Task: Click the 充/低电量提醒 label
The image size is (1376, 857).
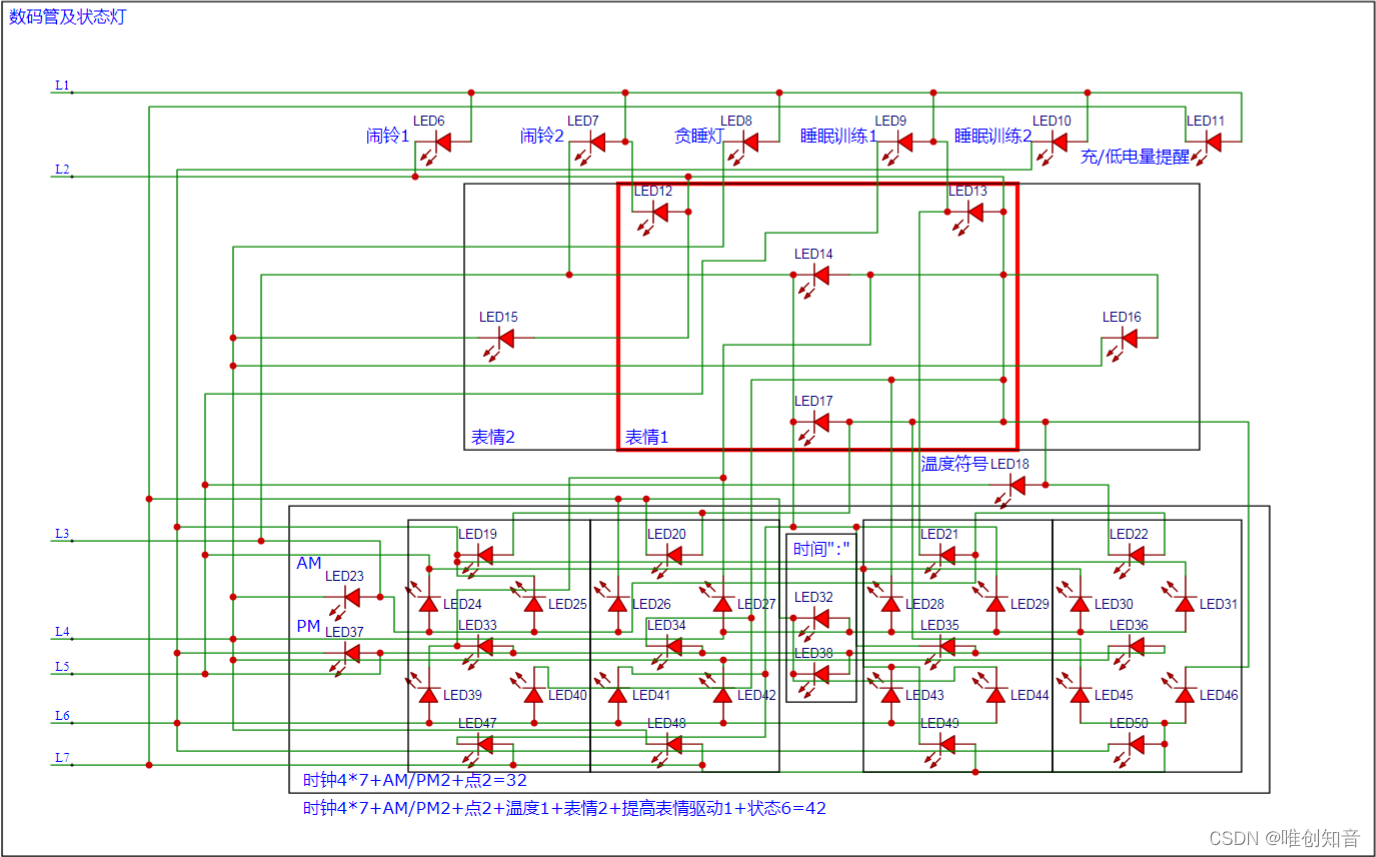Action: tap(1135, 157)
